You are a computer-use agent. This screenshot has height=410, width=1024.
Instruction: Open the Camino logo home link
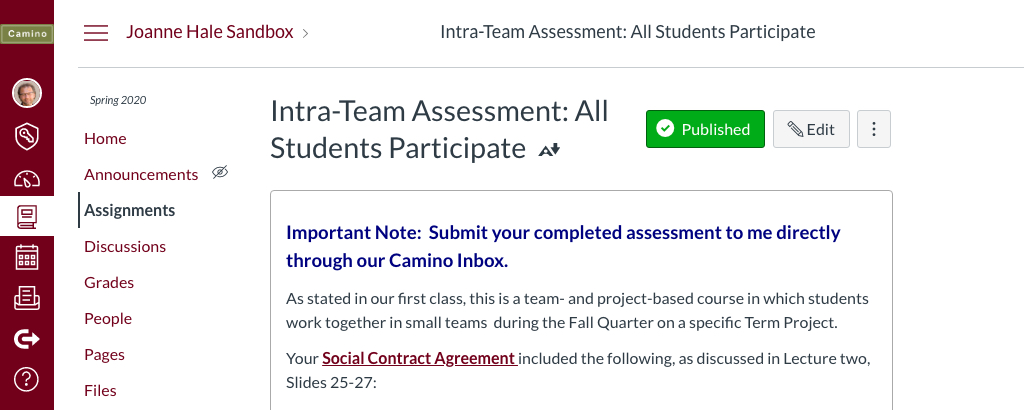[27, 34]
